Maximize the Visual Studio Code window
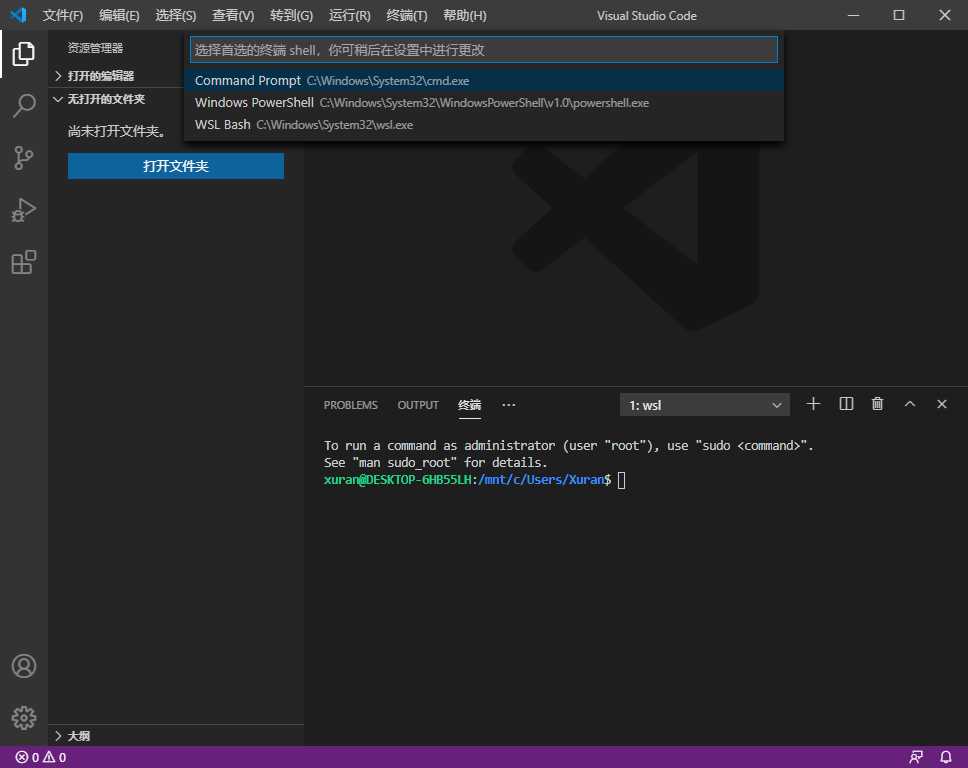Screen dimensions: 968x768 (x=898, y=15)
